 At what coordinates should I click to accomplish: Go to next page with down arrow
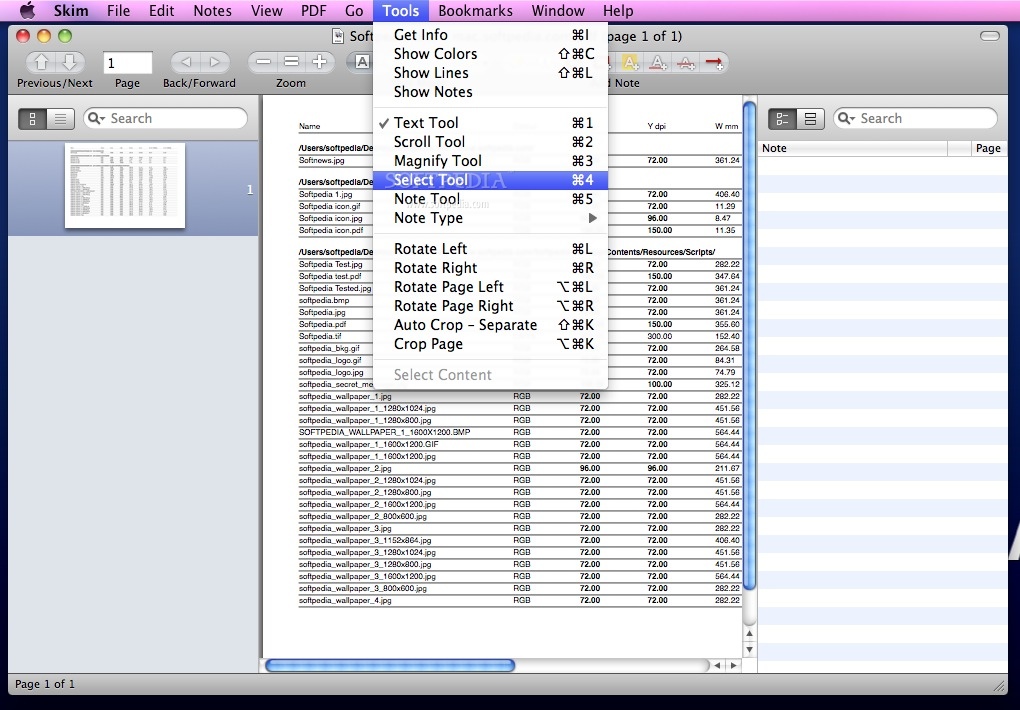(x=69, y=62)
